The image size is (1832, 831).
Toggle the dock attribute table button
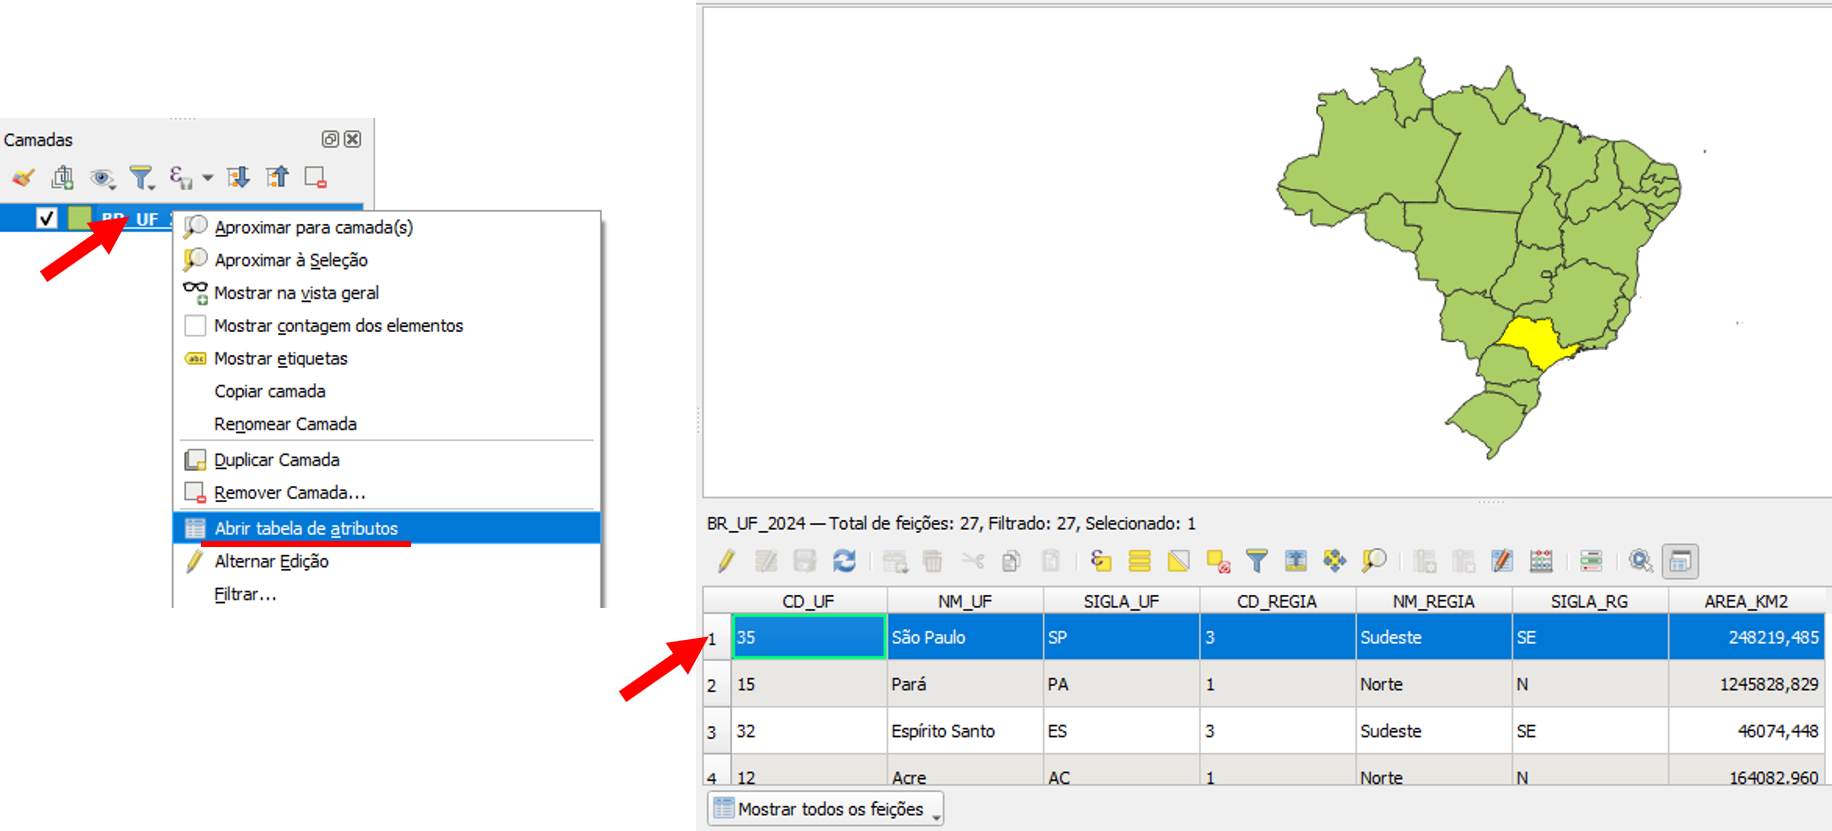tap(1680, 561)
